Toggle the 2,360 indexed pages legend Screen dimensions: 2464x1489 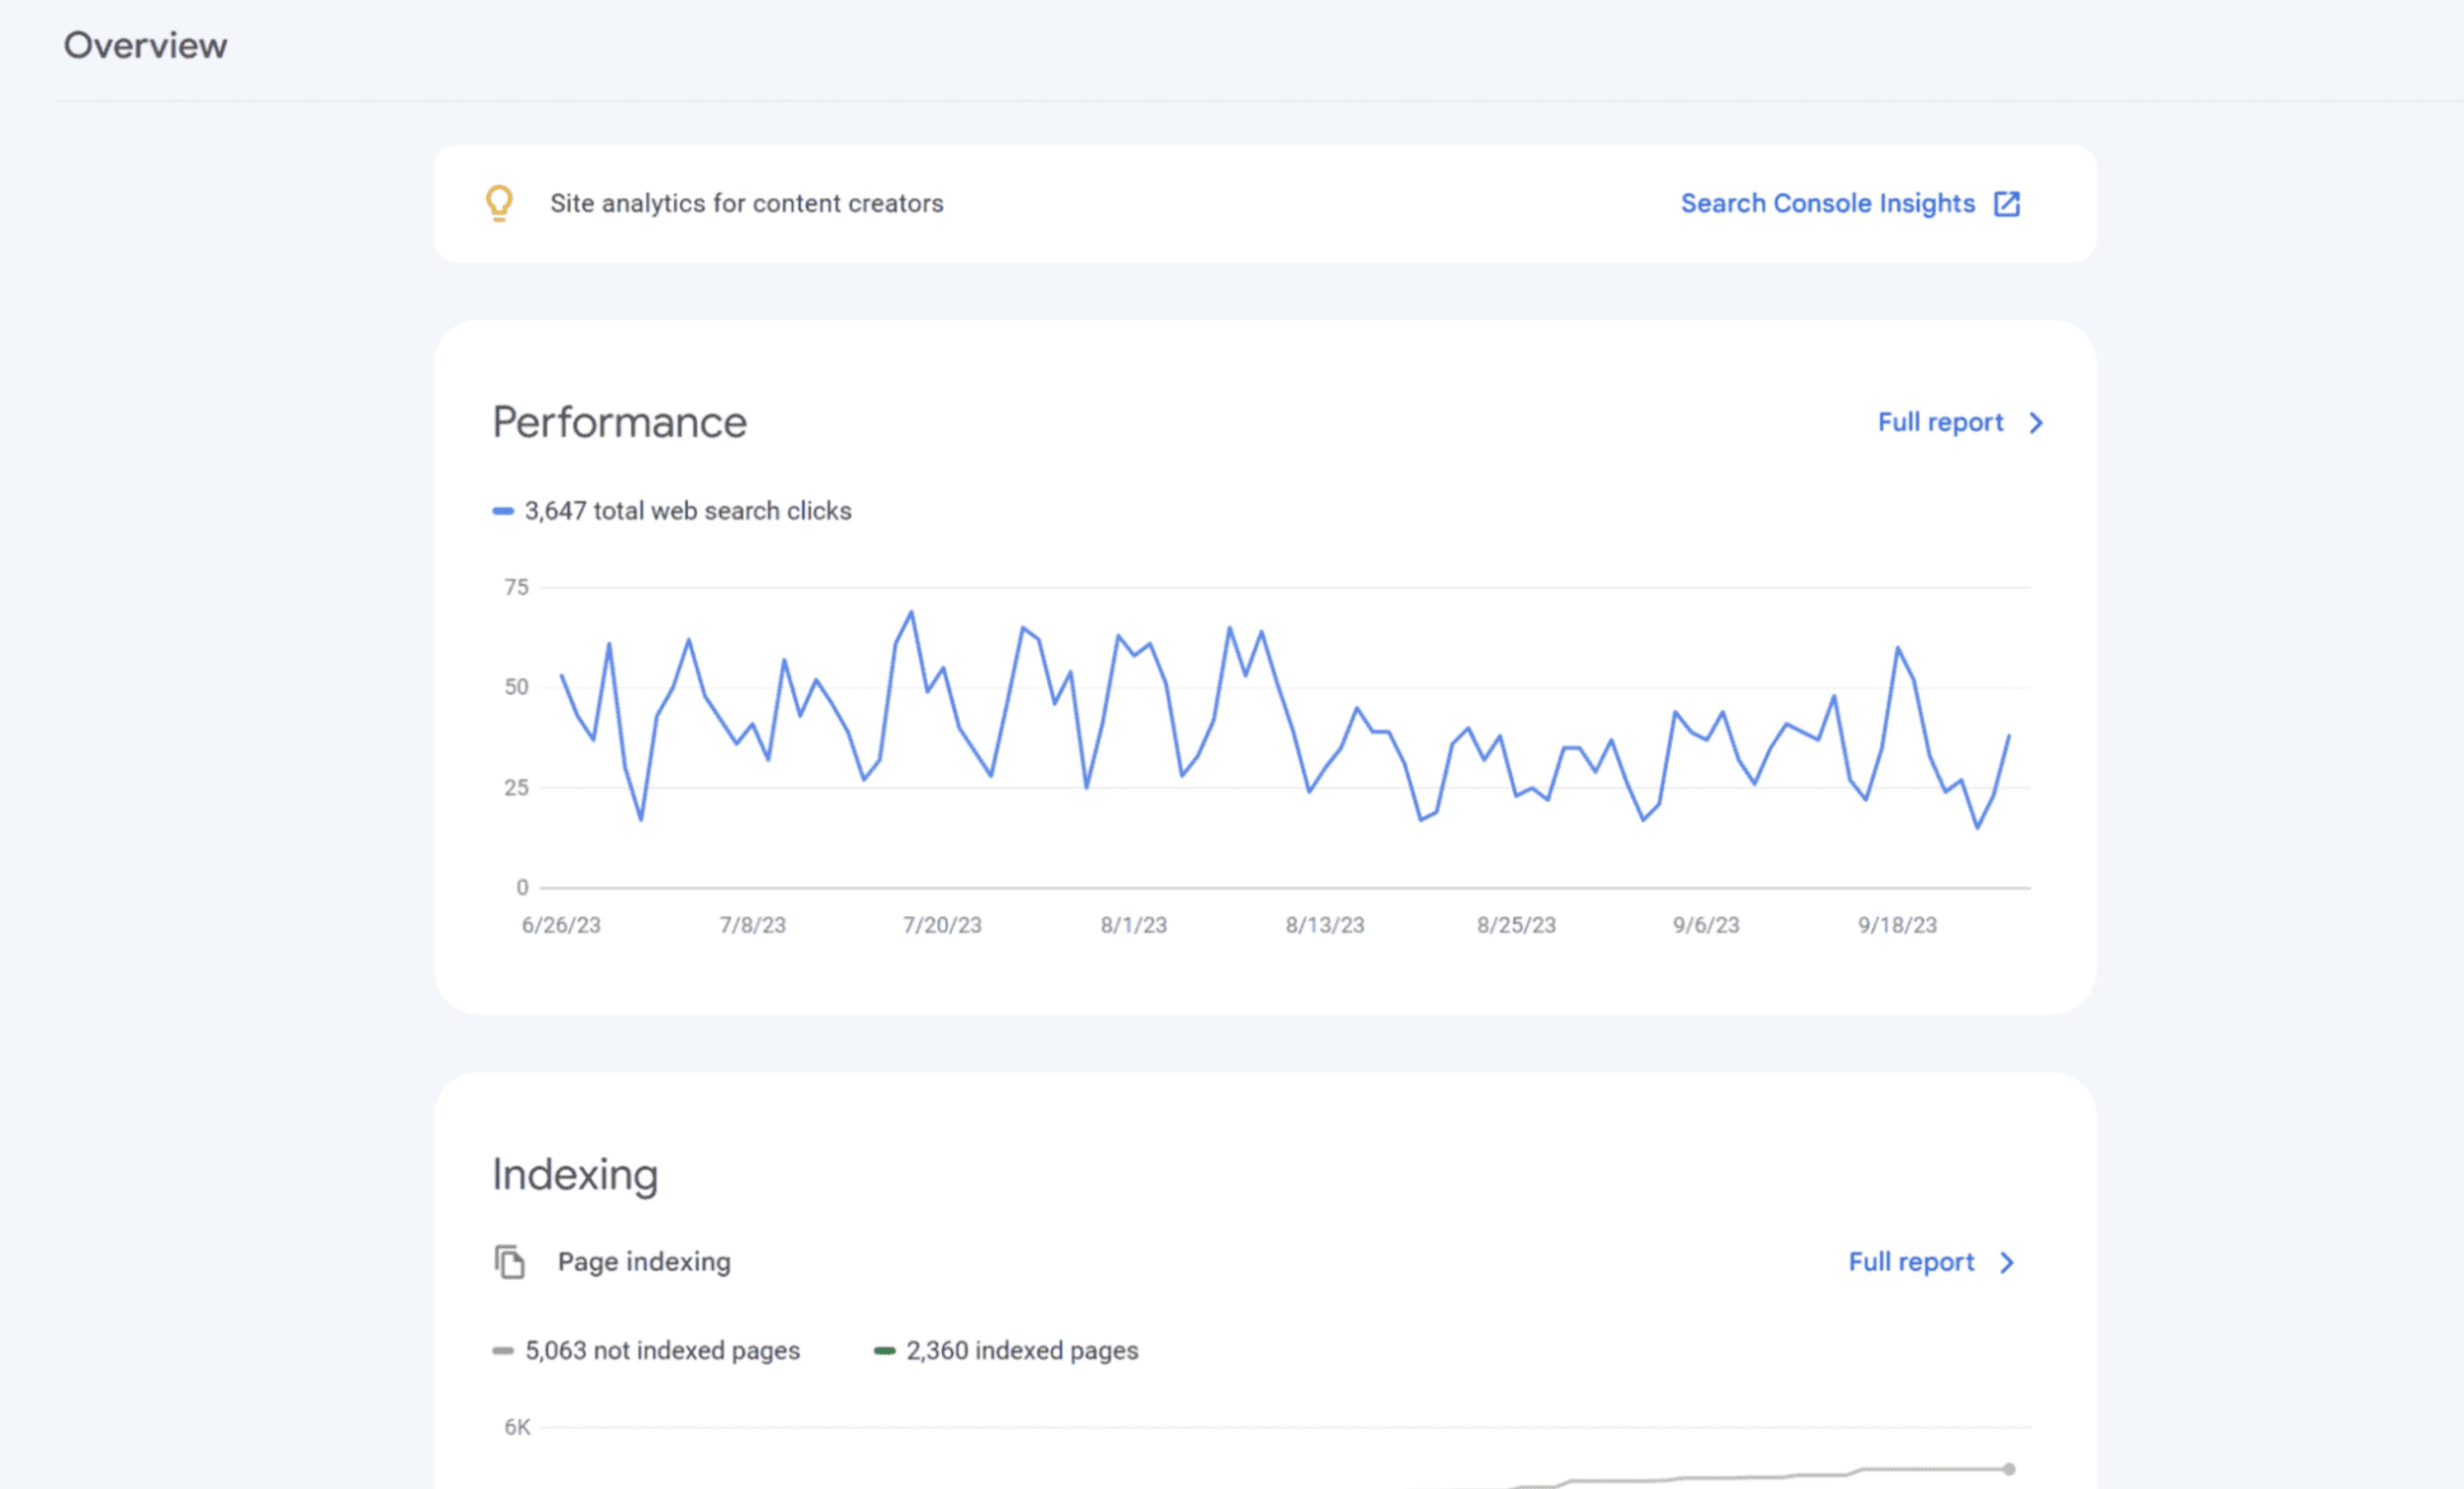click(1021, 1350)
